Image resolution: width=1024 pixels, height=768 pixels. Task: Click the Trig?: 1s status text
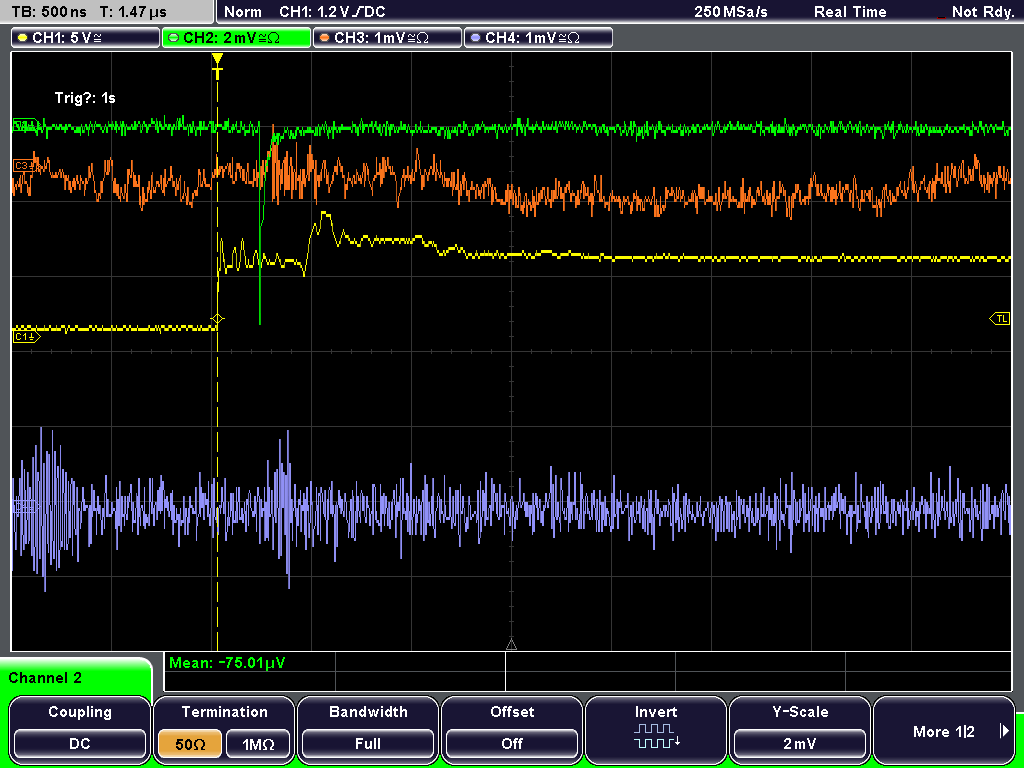click(85, 98)
